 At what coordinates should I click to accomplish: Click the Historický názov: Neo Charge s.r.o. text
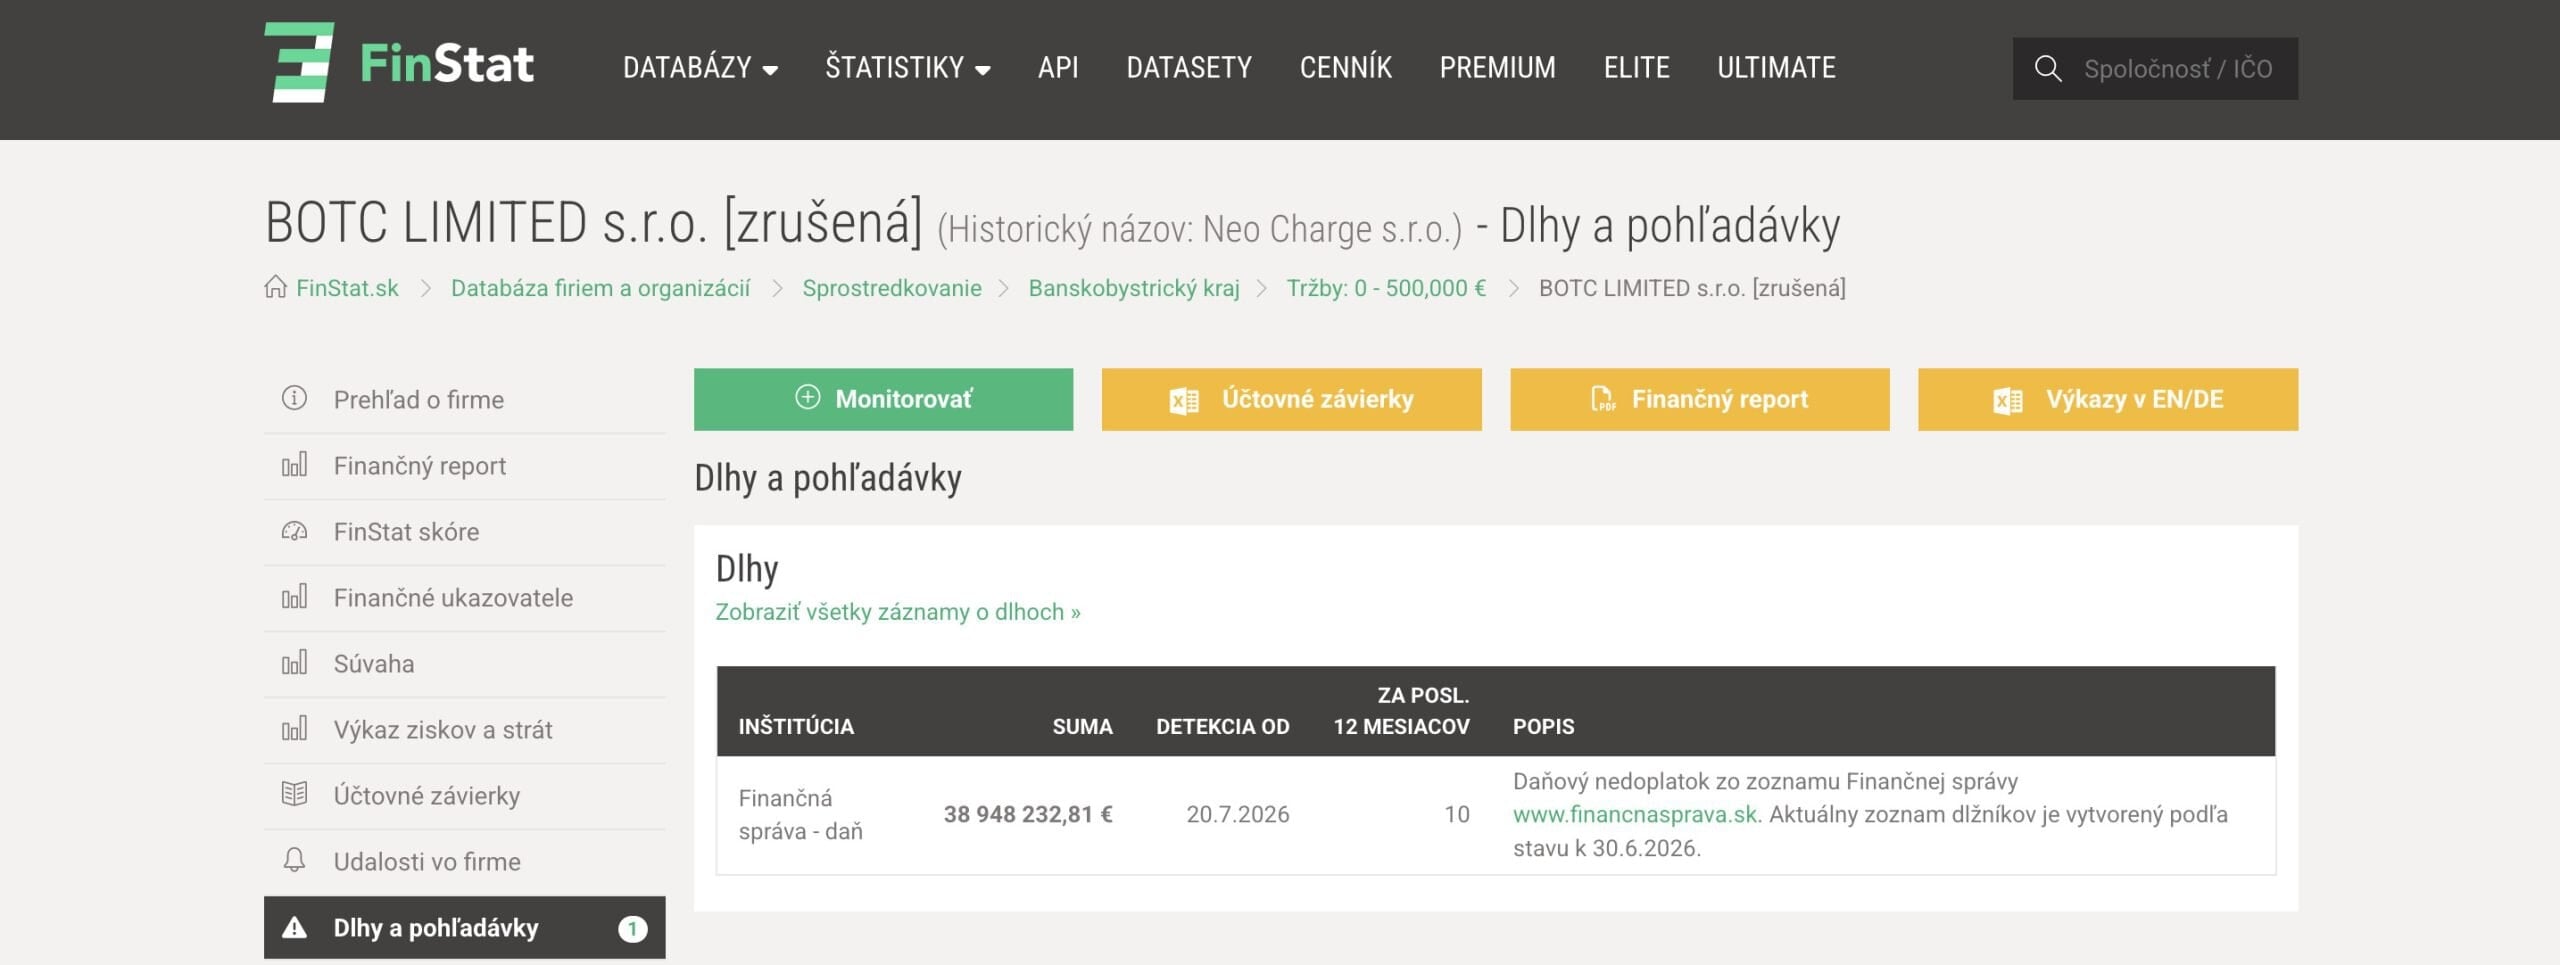1199,229
